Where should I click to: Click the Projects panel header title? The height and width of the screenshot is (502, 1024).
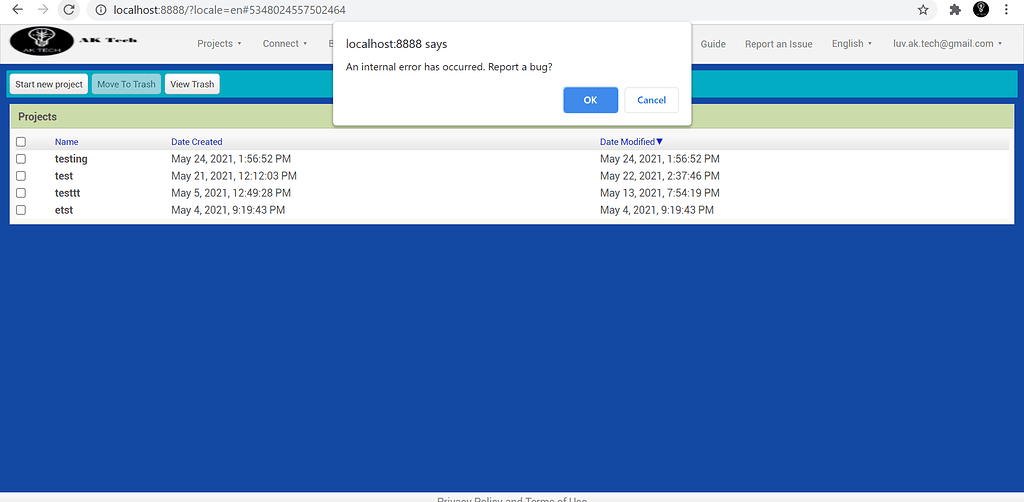tap(37, 117)
